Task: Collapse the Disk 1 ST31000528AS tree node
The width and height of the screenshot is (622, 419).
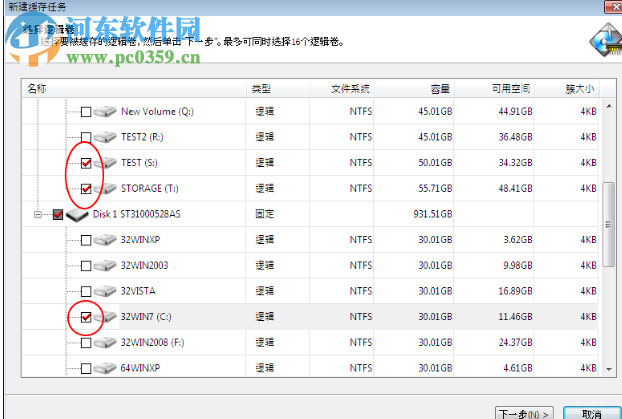Action: tap(38, 215)
